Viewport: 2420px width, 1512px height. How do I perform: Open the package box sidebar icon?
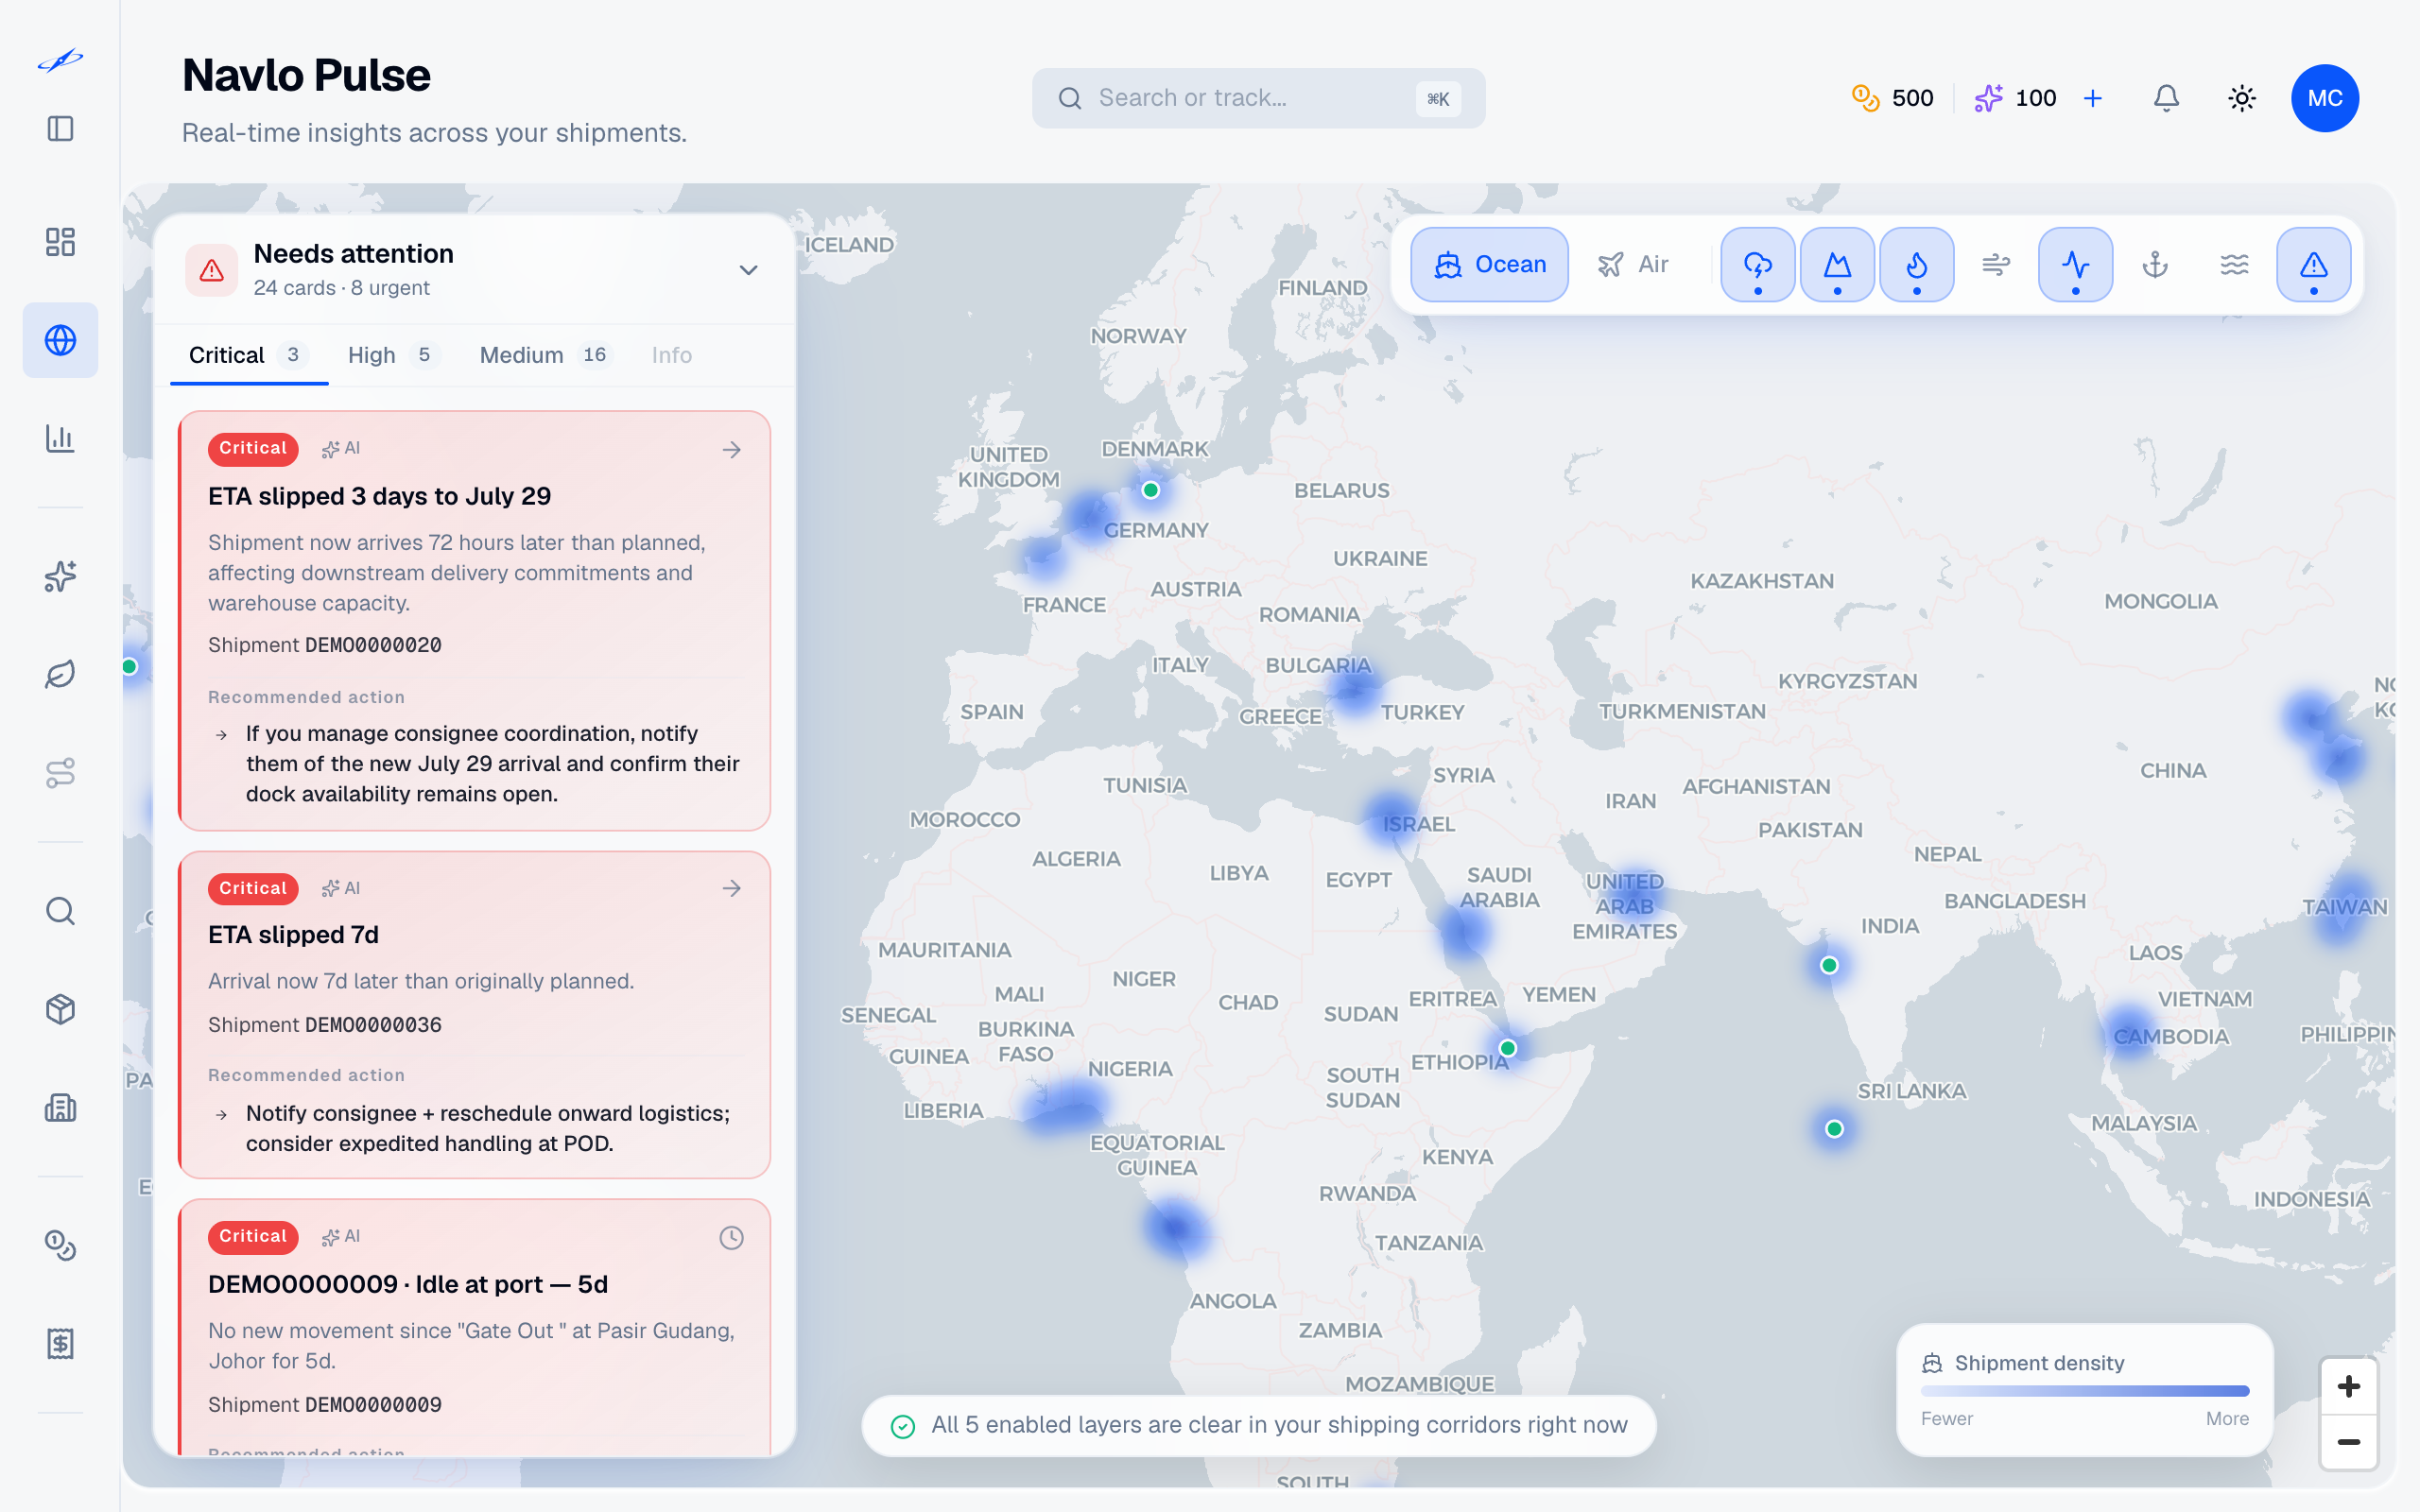(60, 1009)
